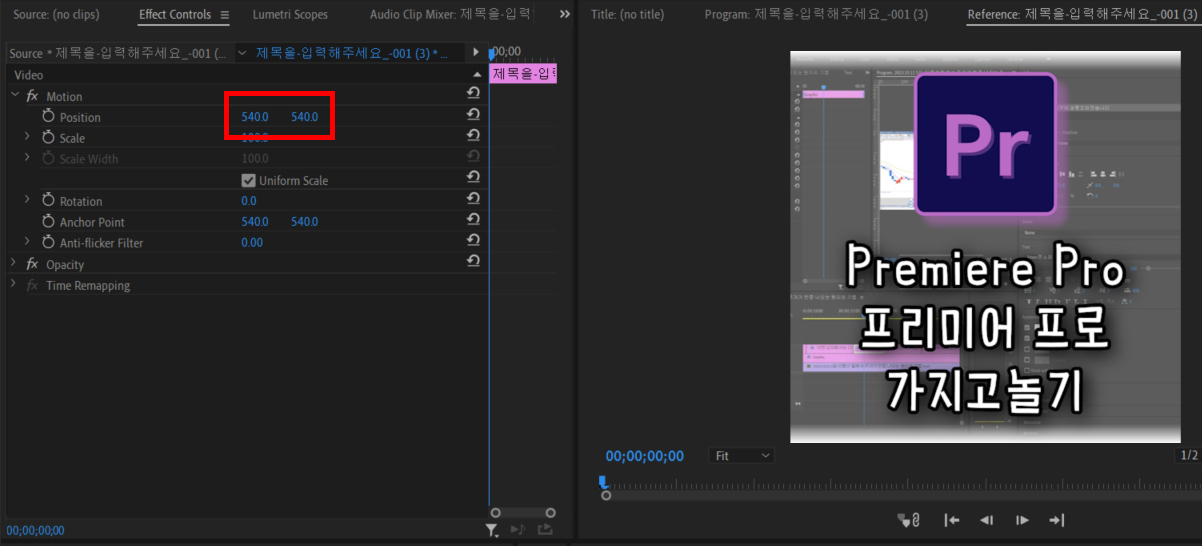Select the pink clip in Effect Controls timeline
Viewport: 1202px width, 546px height.
click(x=523, y=74)
